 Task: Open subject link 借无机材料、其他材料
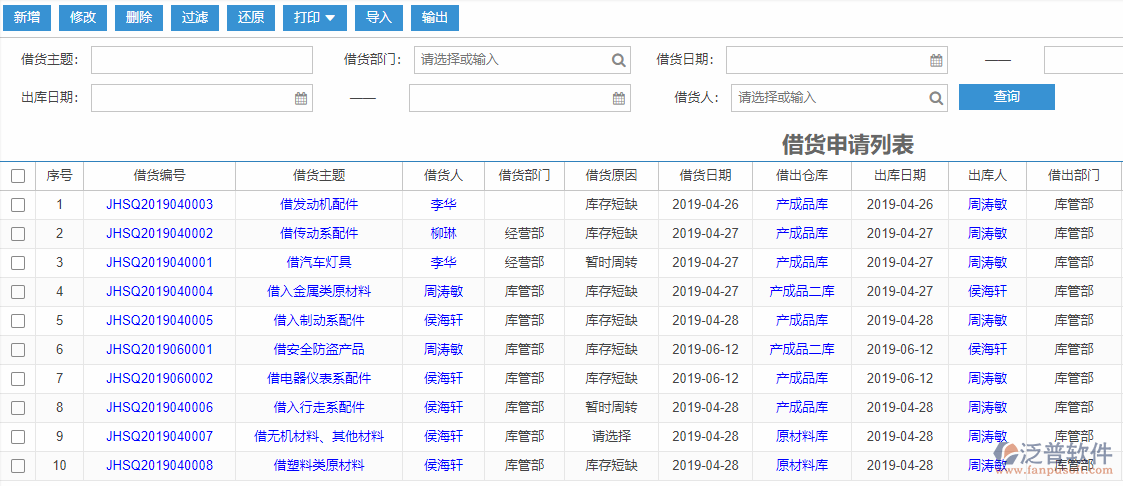(x=319, y=437)
